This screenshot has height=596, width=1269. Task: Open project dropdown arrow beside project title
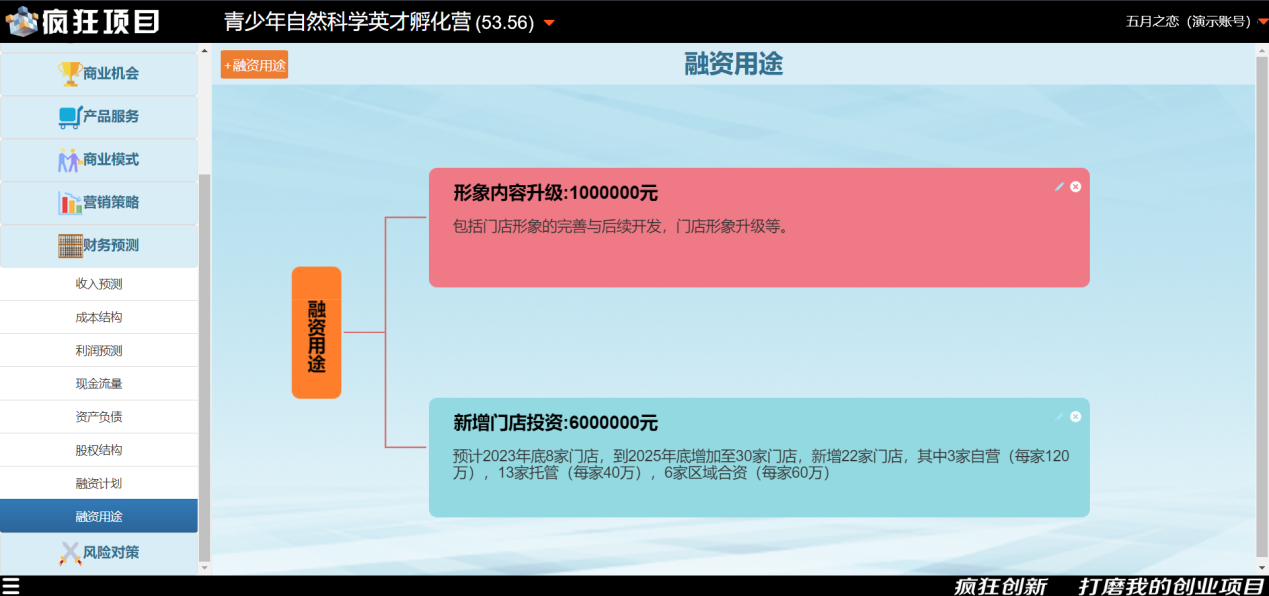[x=549, y=24]
